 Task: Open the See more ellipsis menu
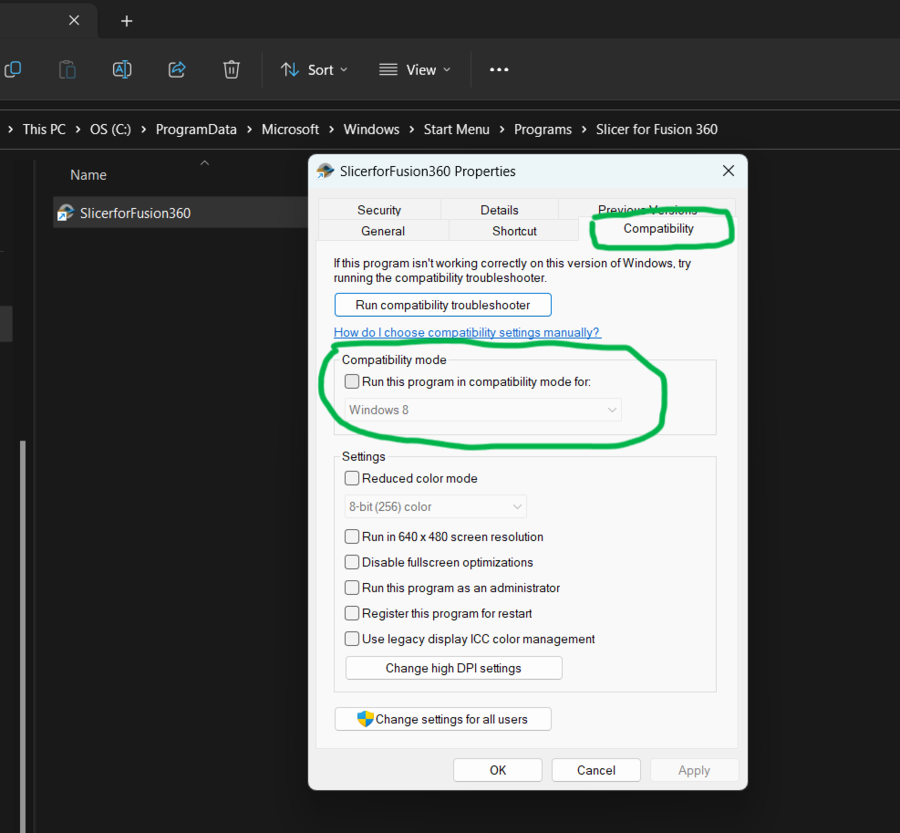[499, 69]
